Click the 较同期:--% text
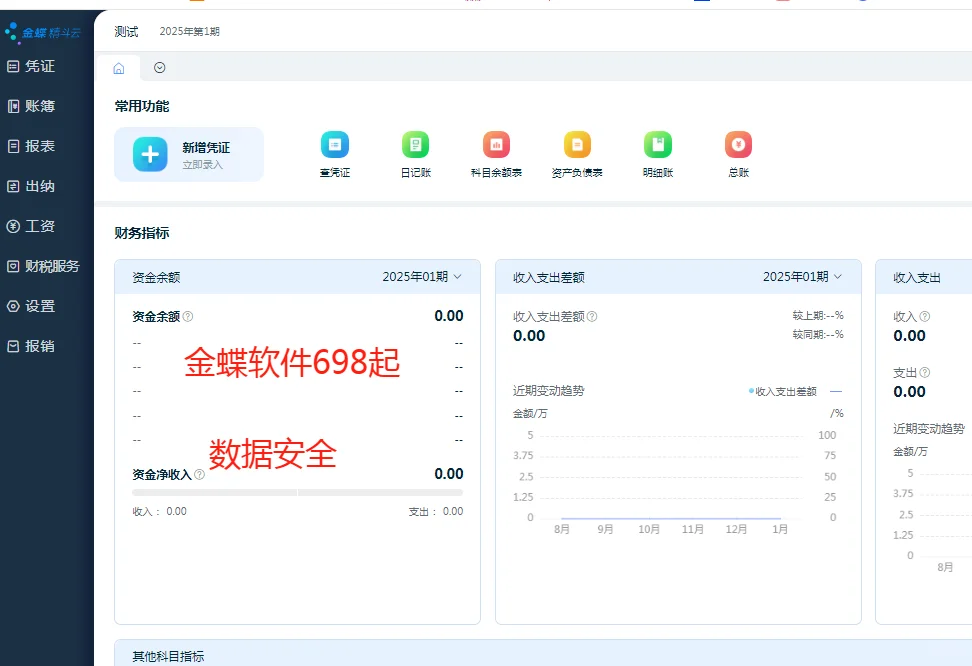The width and height of the screenshot is (972, 666). click(x=818, y=335)
